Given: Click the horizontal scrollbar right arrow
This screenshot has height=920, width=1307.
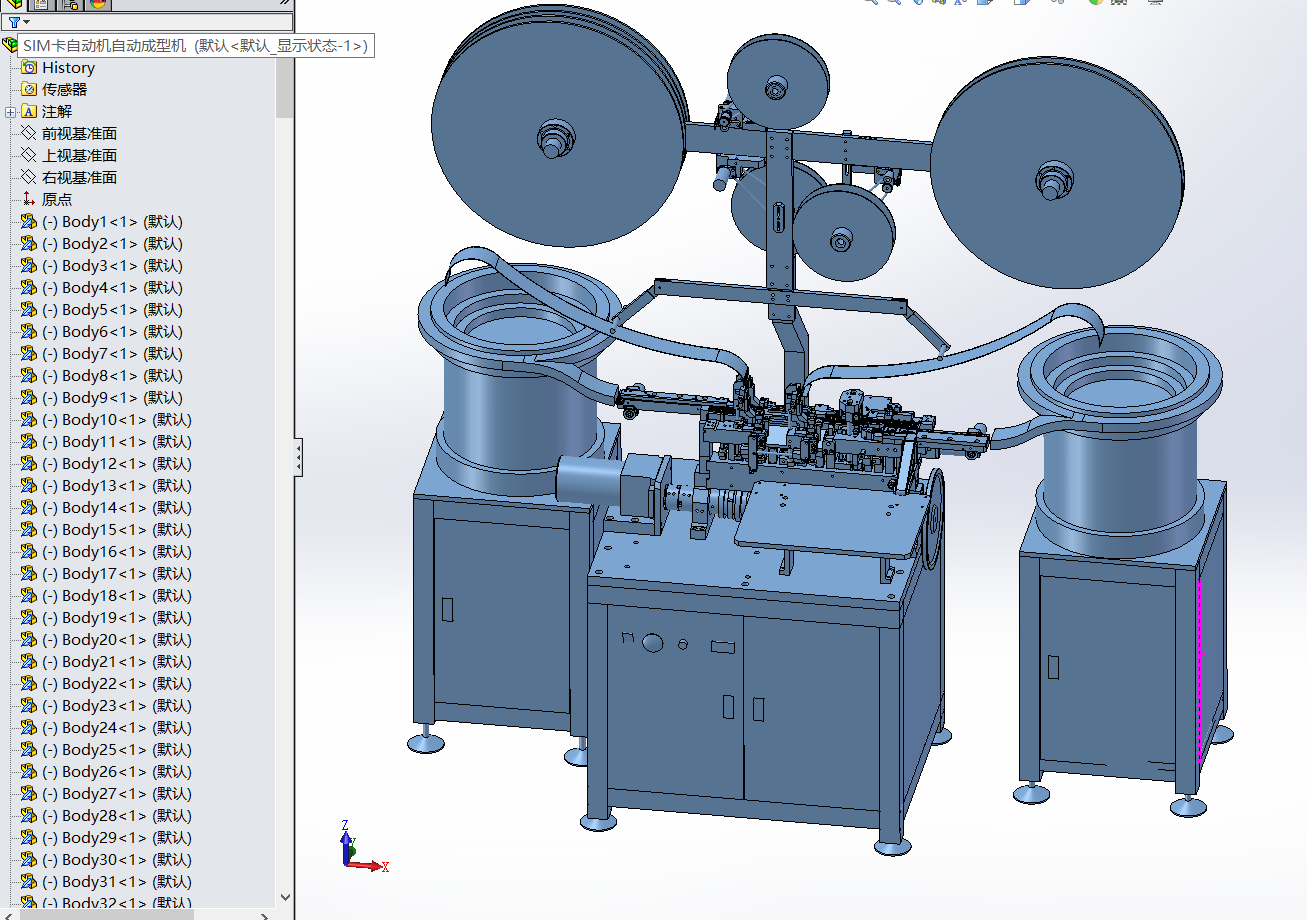Looking at the screenshot, I should [x=265, y=915].
